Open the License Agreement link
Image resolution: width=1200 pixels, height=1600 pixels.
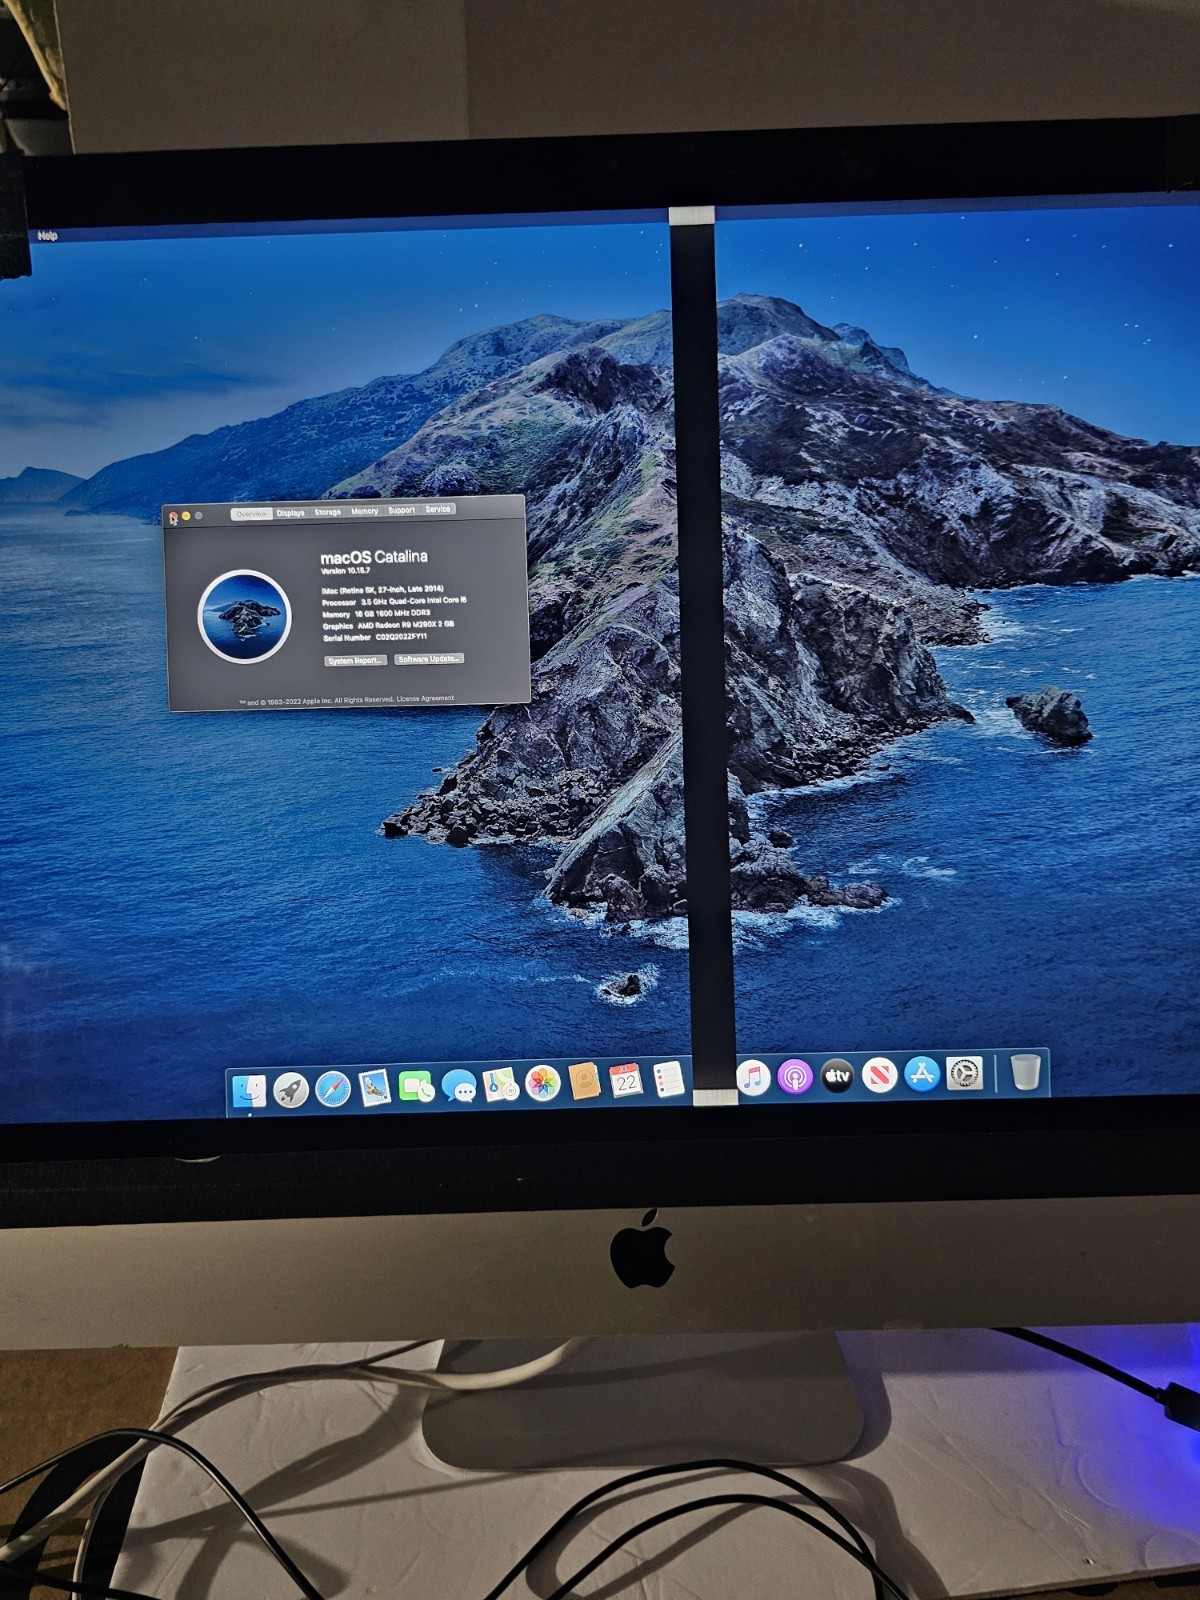[425, 699]
